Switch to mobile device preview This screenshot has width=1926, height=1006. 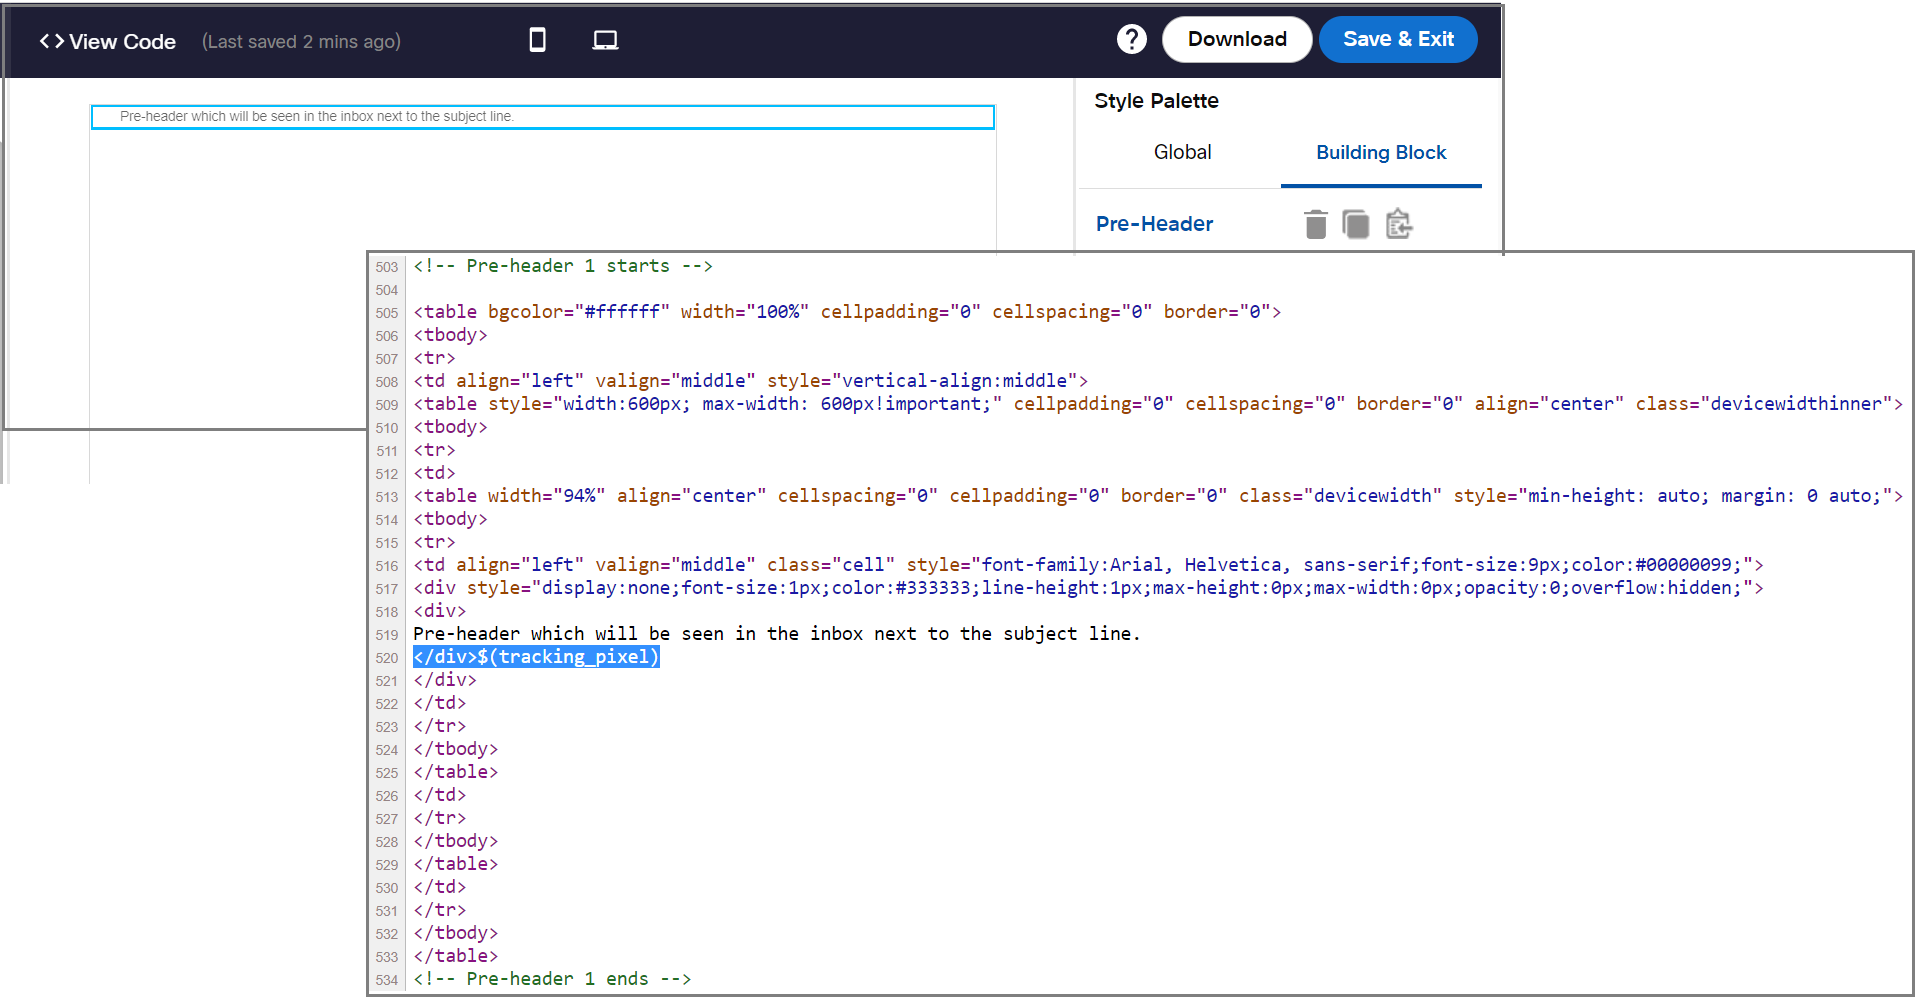coord(537,40)
